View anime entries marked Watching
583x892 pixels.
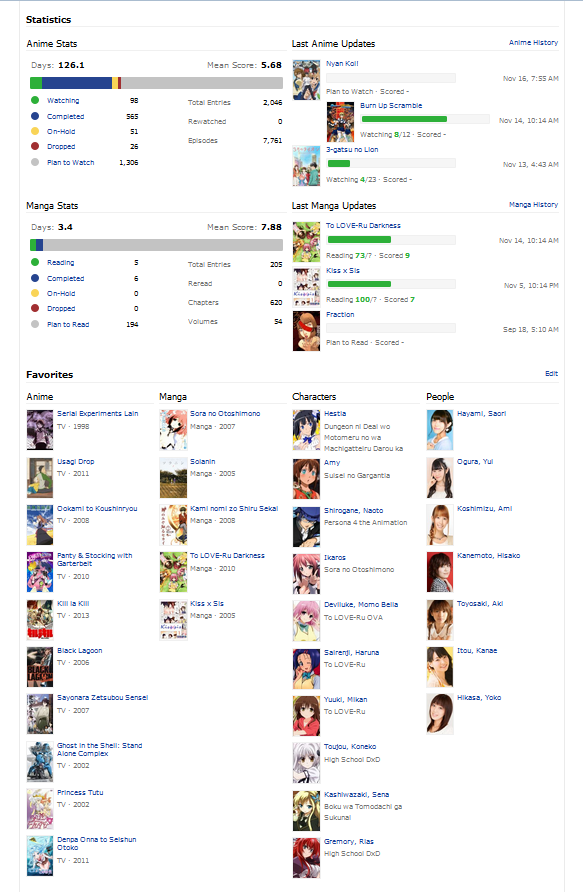coord(63,101)
